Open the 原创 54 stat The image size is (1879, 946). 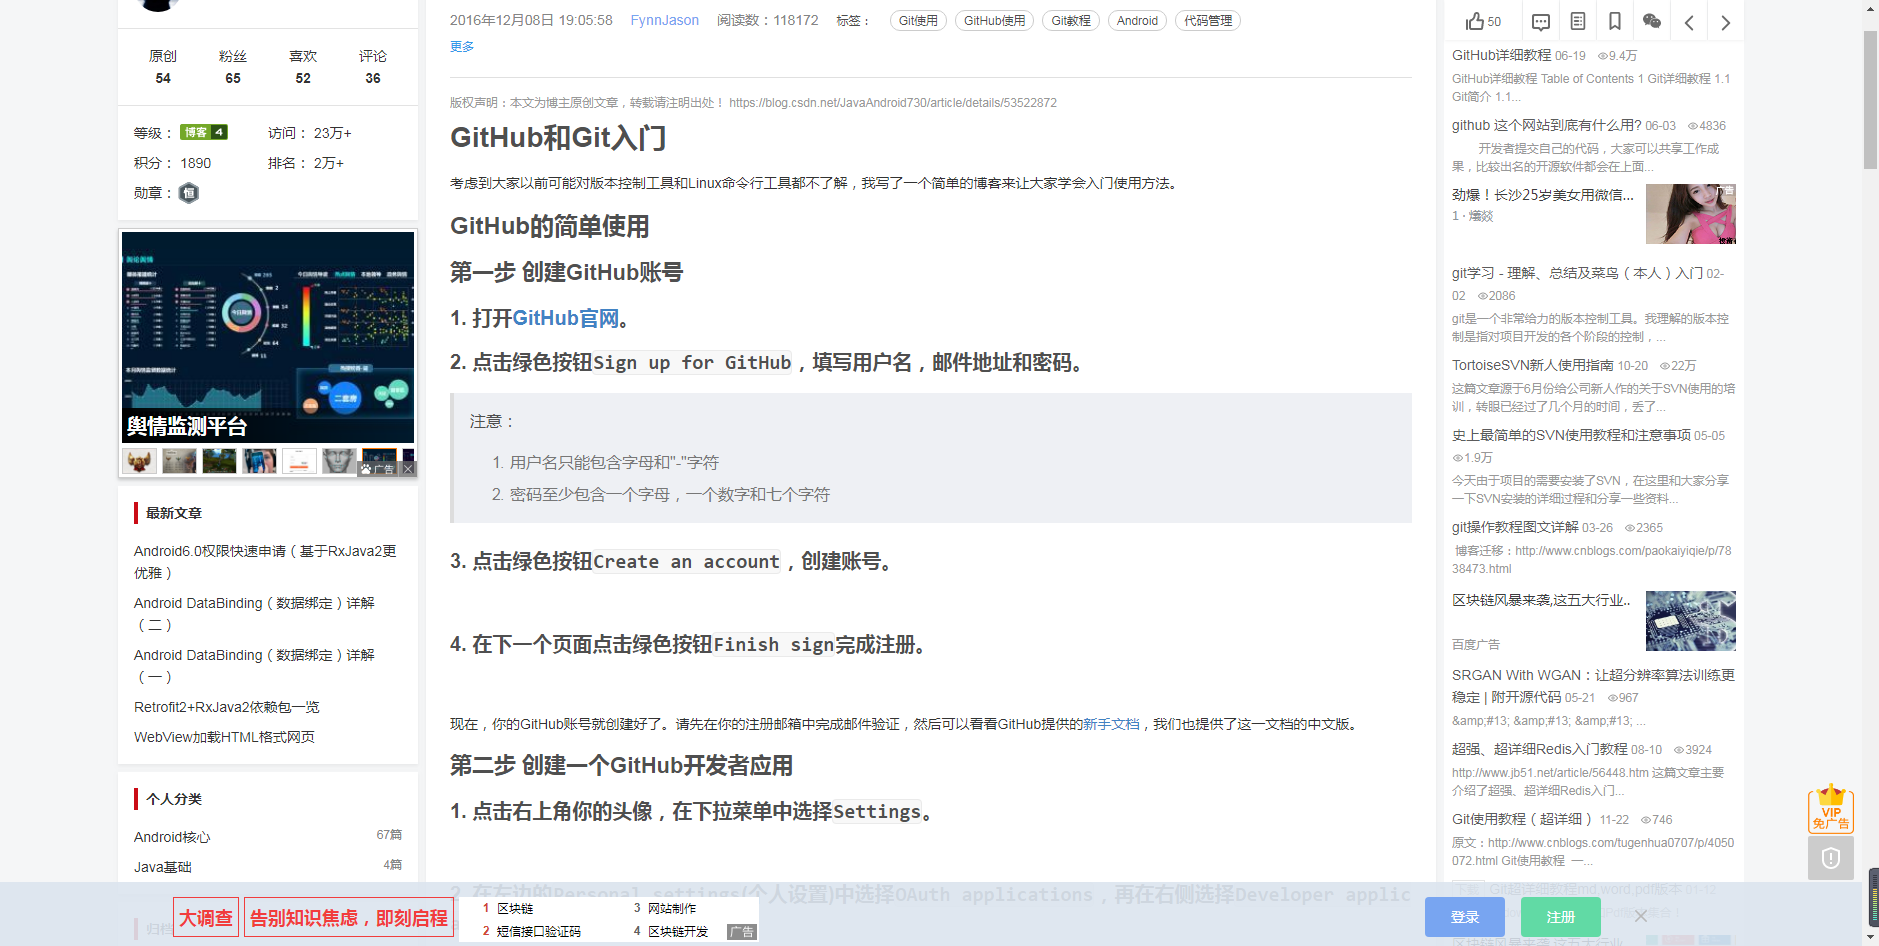(x=163, y=67)
